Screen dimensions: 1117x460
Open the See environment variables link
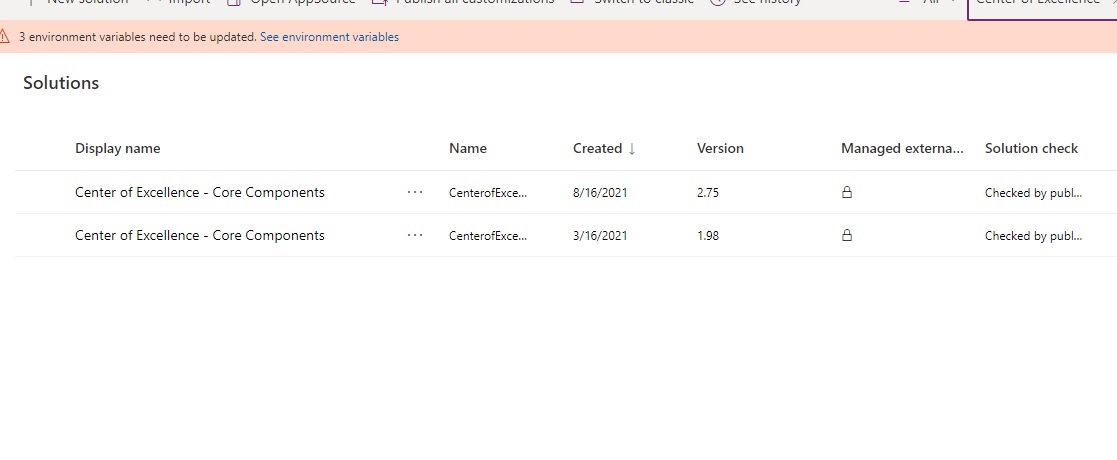click(x=329, y=37)
